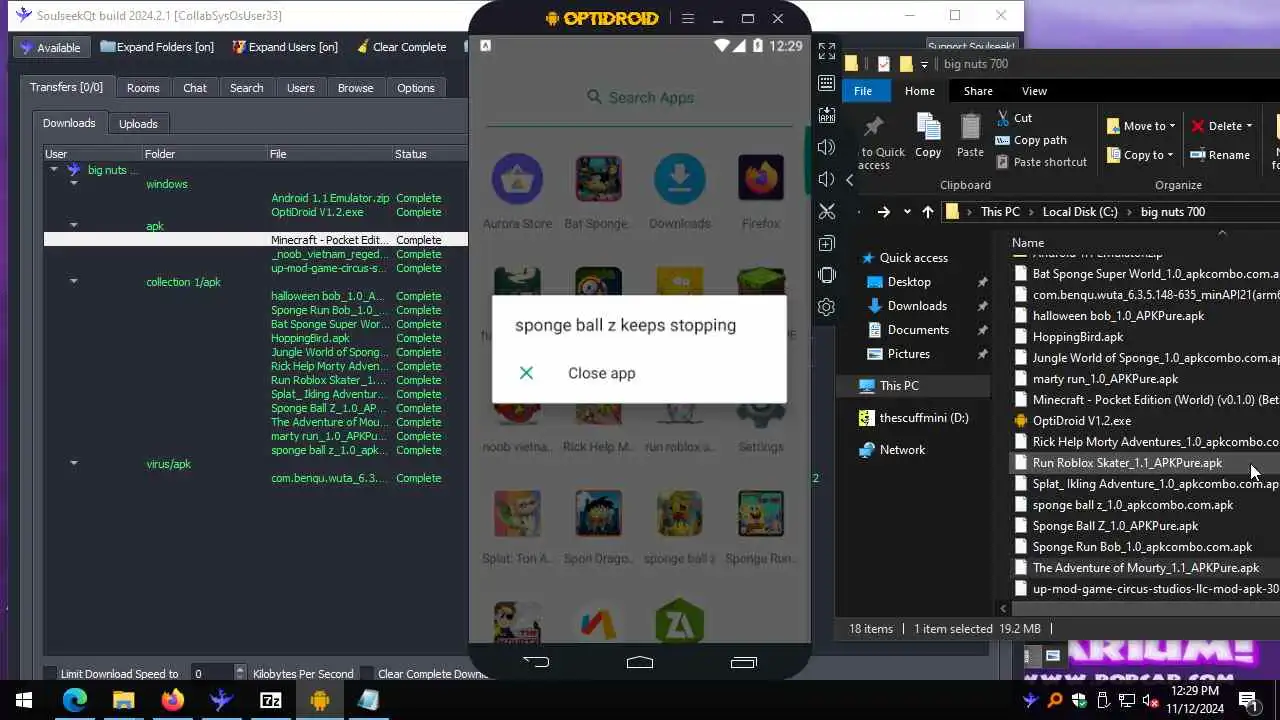Tap the Android back navigation button
The image size is (1280, 720).
click(x=536, y=662)
